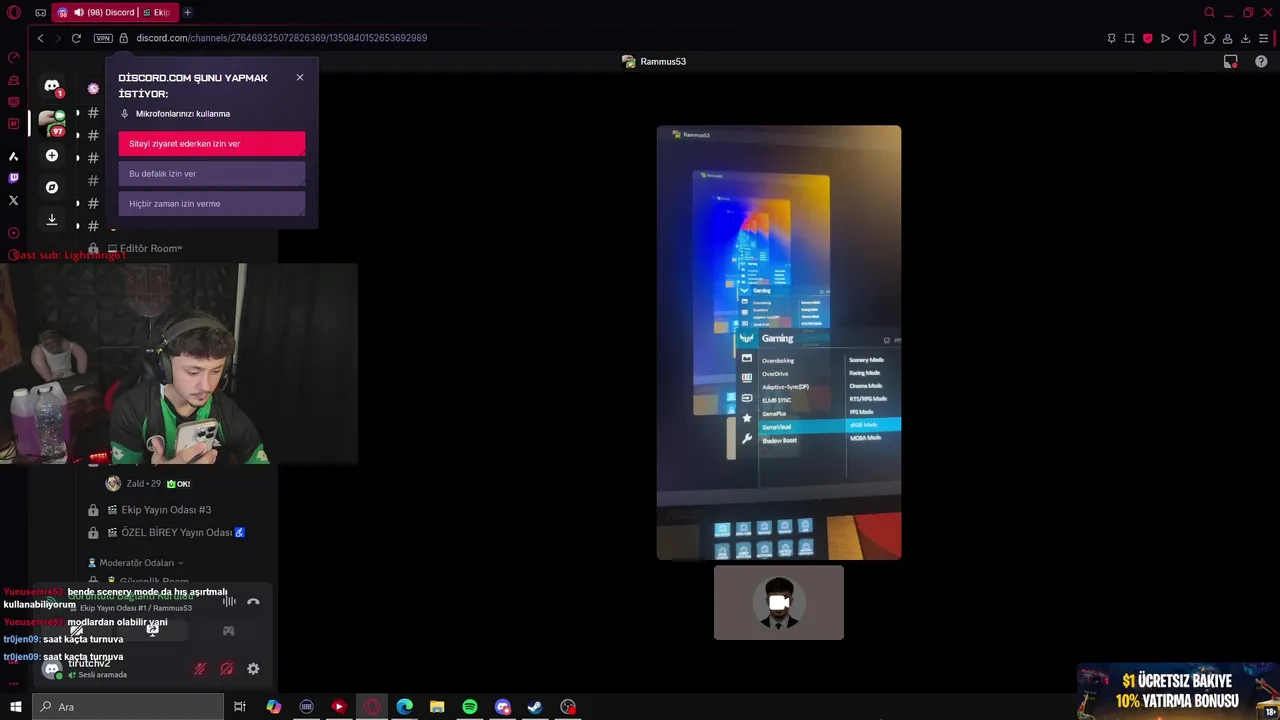
Task: Open a new browser tab
Action: (x=187, y=12)
